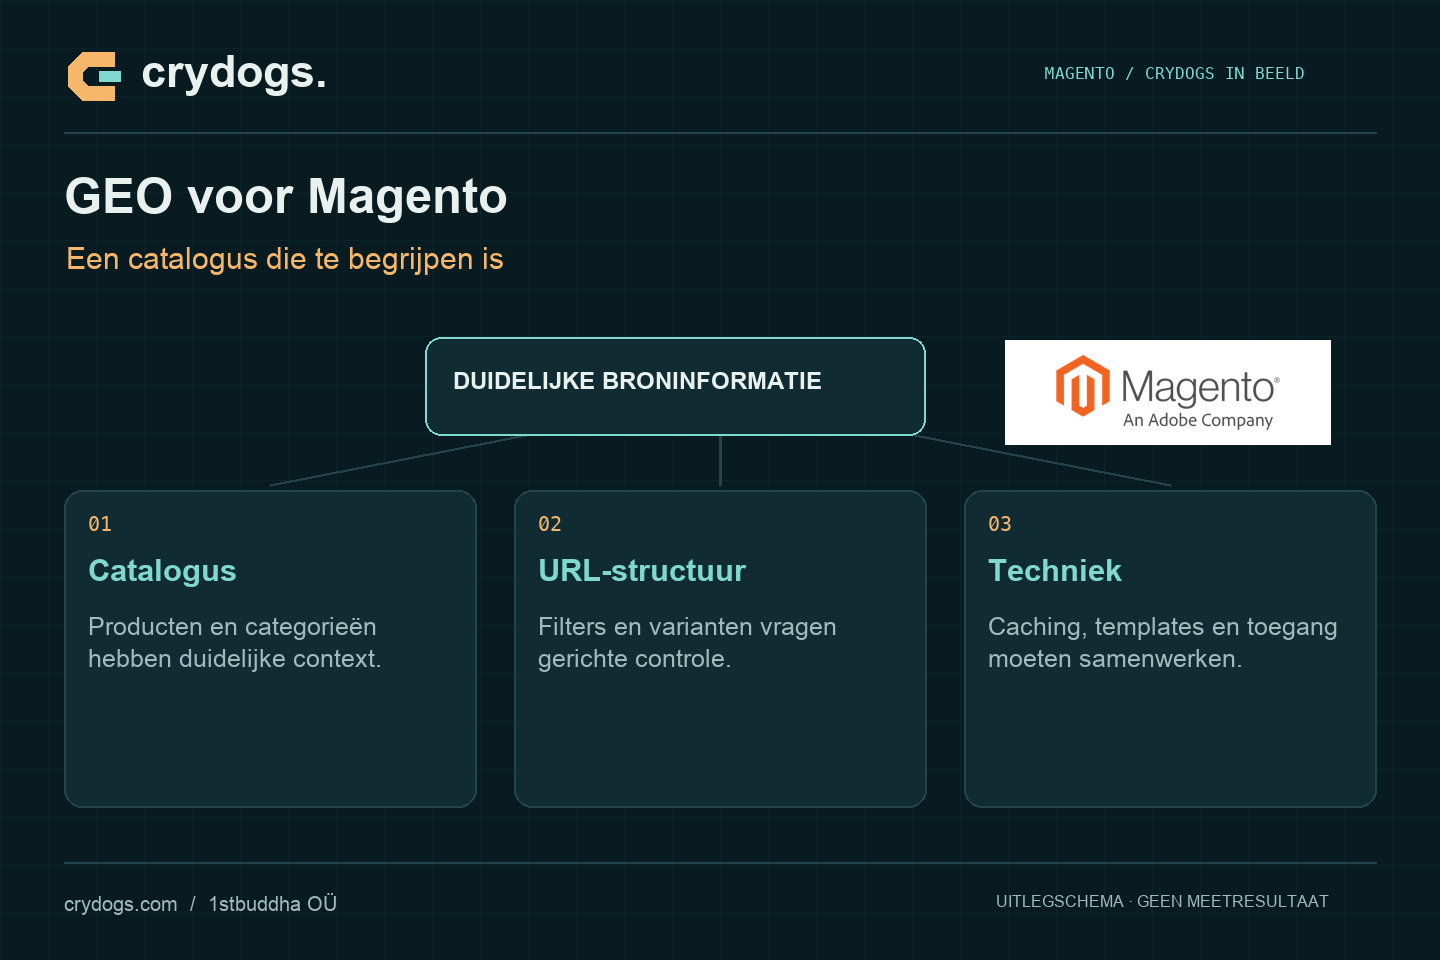1440x960 pixels.
Task: Click the URL-structuur card title
Action: (642, 570)
